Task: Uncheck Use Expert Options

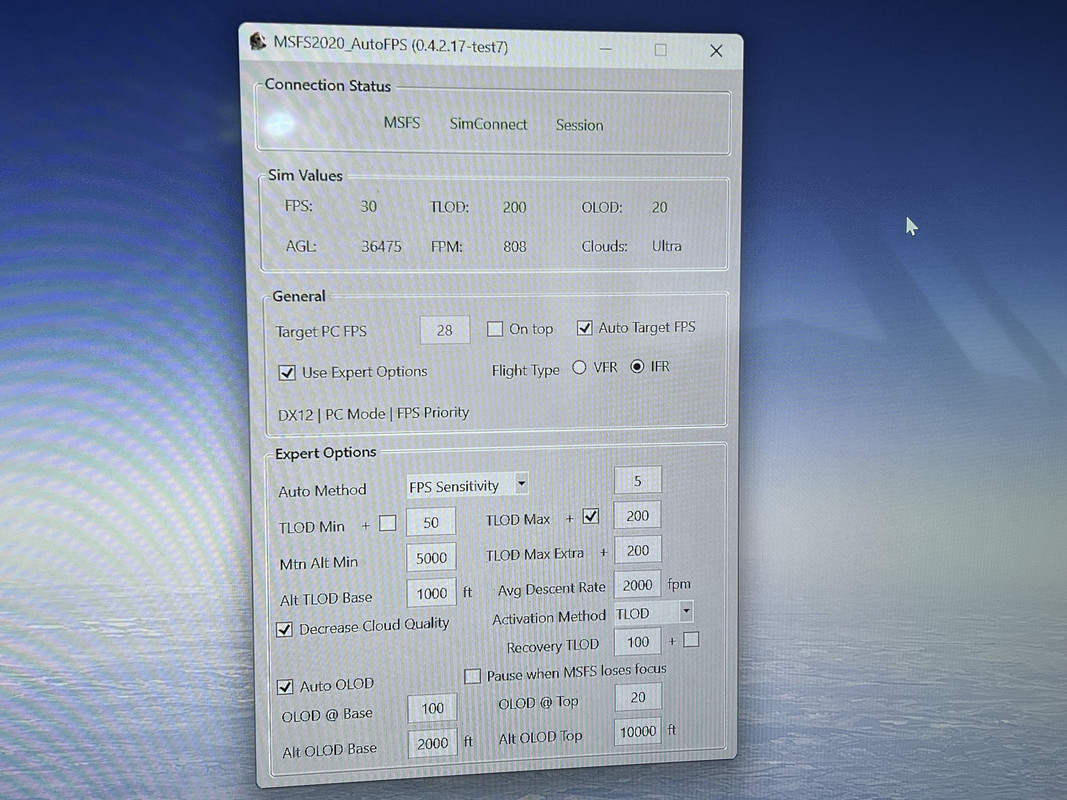Action: 286,373
